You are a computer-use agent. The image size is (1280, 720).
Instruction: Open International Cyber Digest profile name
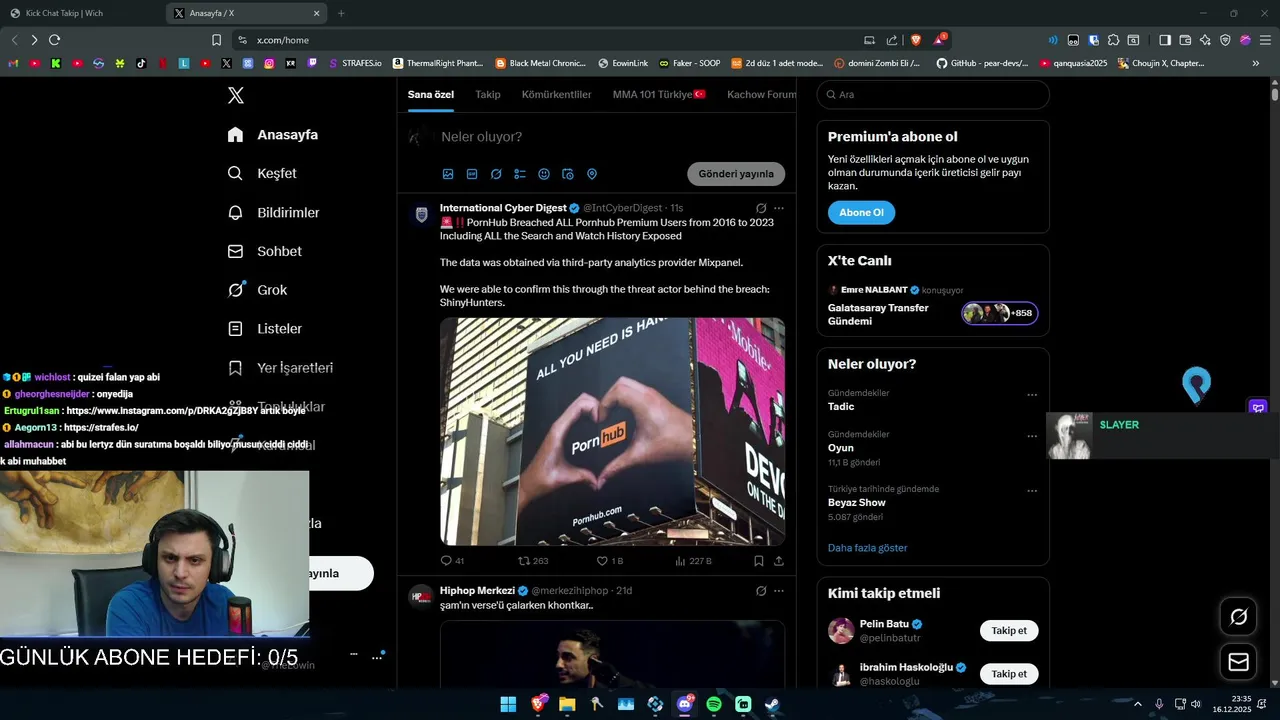[x=503, y=208]
